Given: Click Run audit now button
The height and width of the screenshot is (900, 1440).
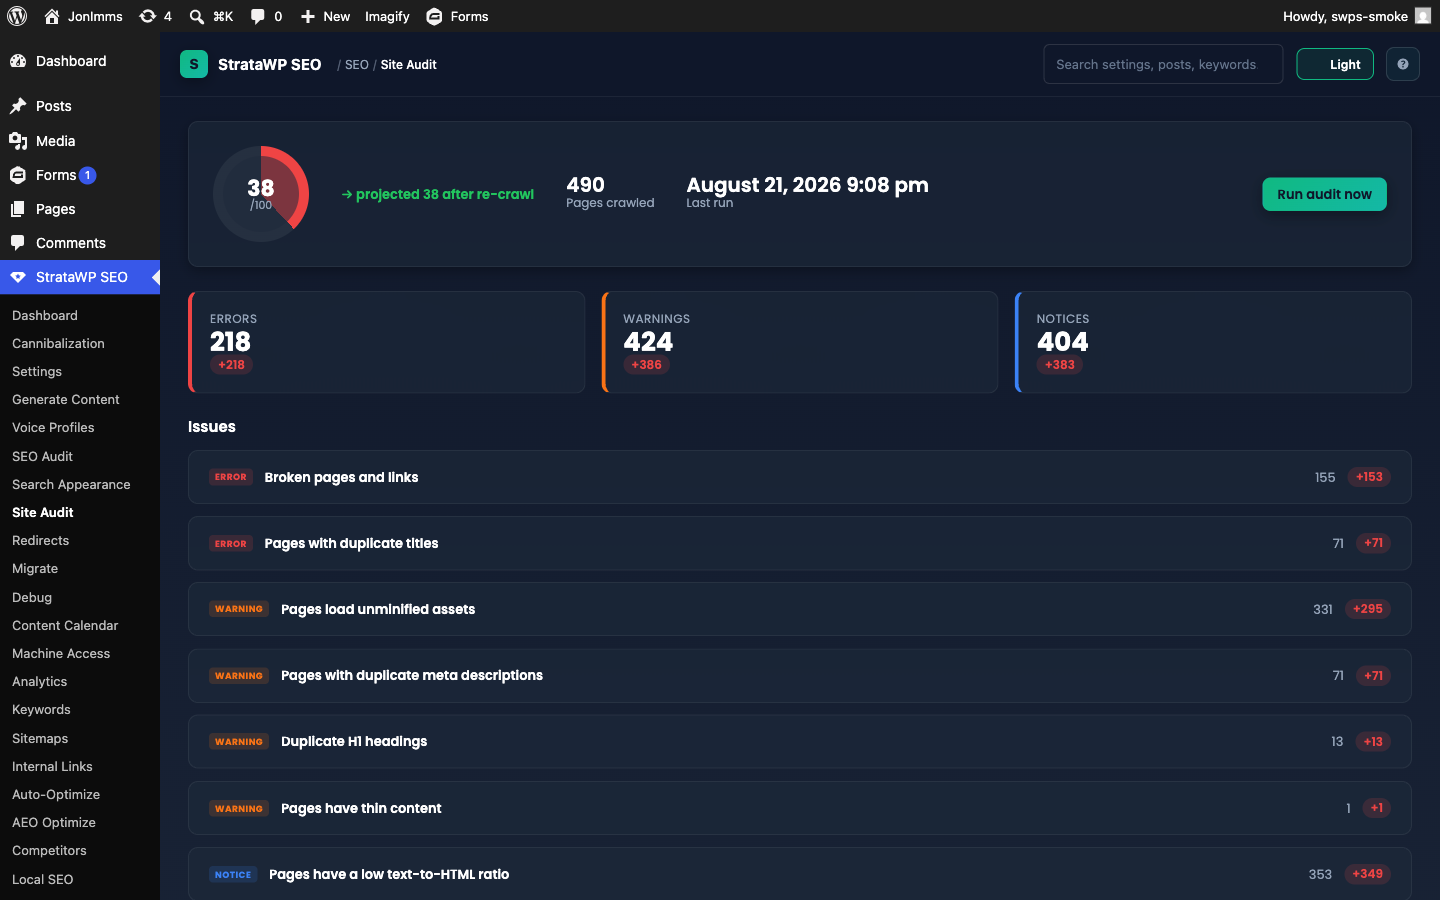Looking at the screenshot, I should pyautogui.click(x=1324, y=194).
